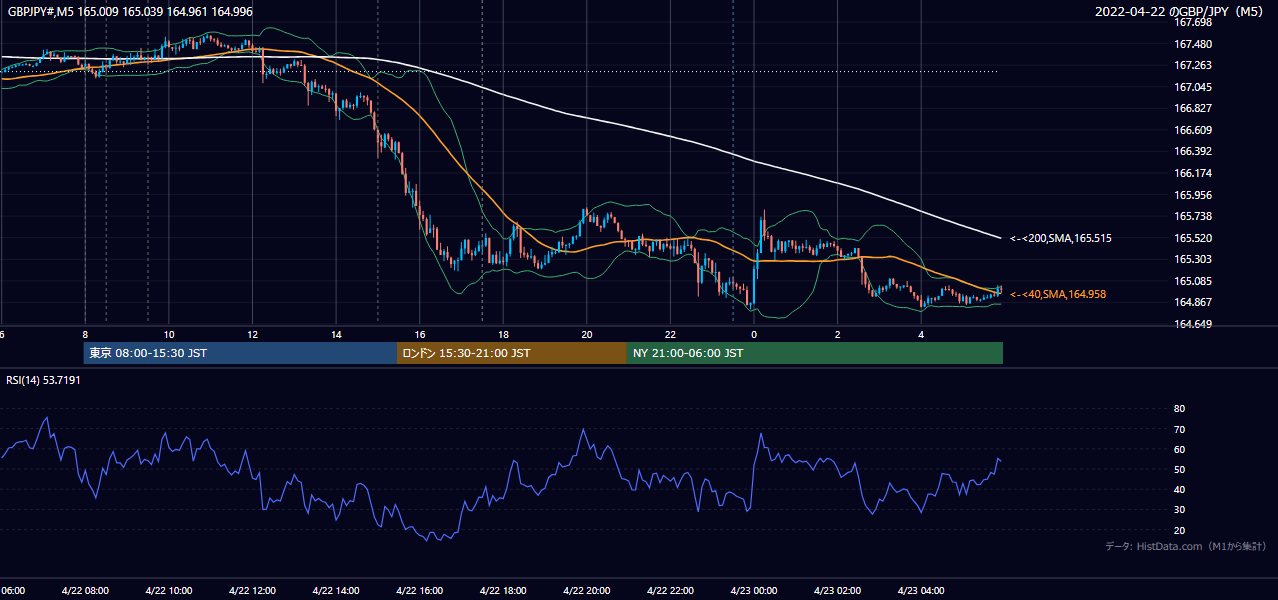Click RSI scale value 80

1179,409
